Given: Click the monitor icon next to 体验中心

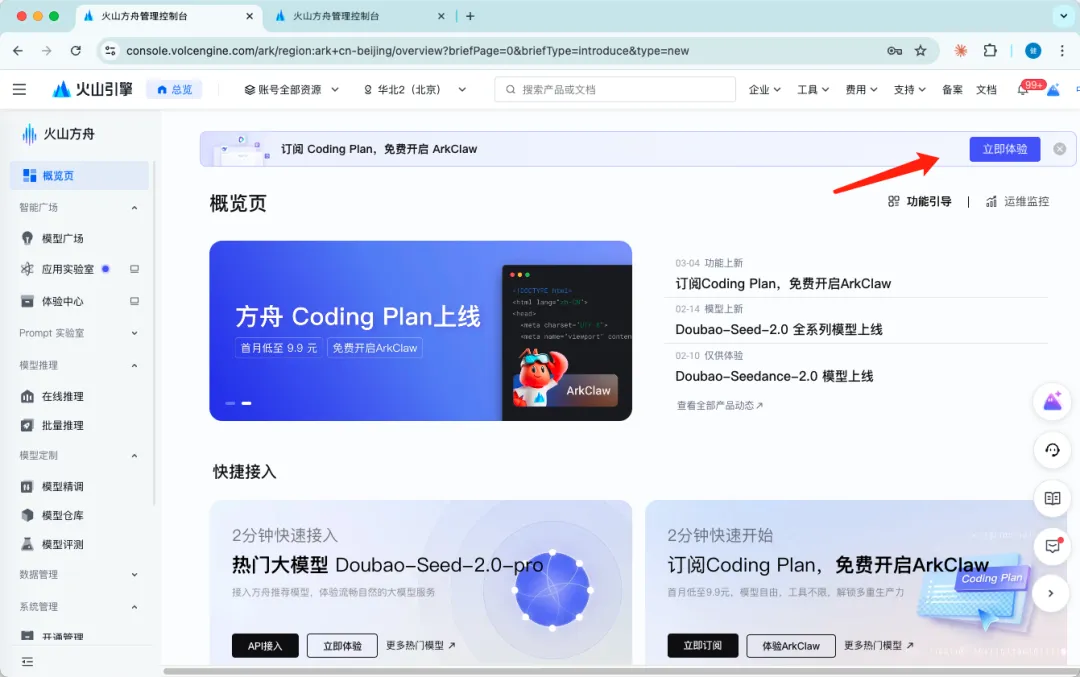Looking at the screenshot, I should click(134, 301).
